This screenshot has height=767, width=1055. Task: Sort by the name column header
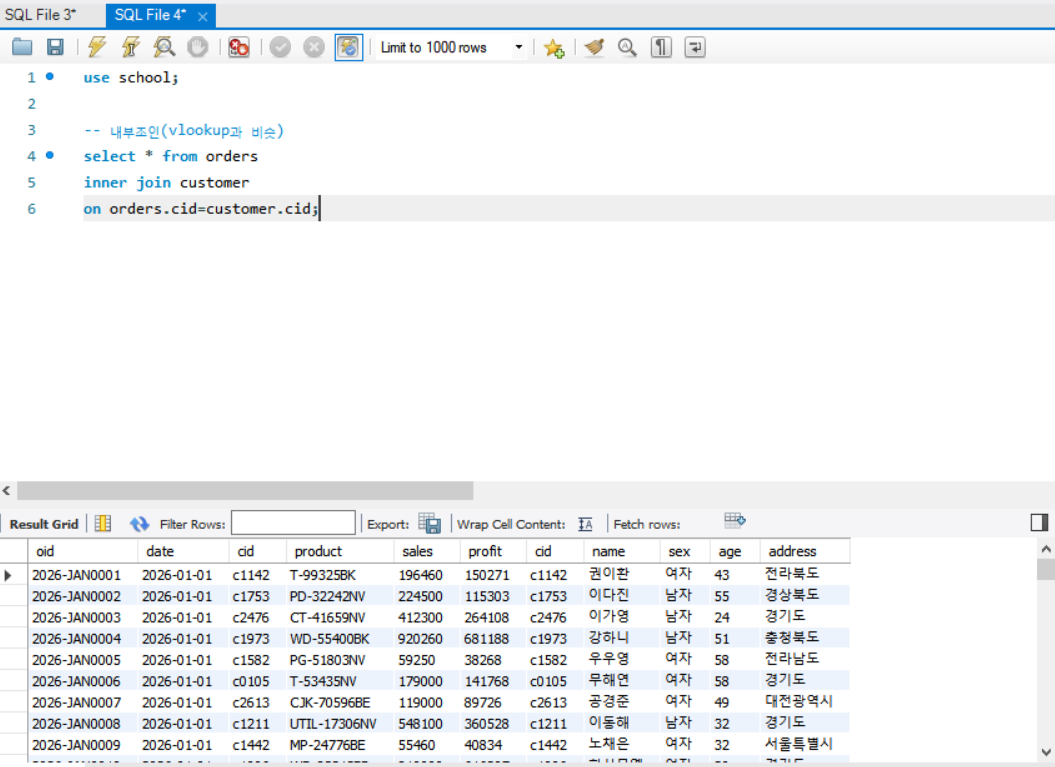pos(622,551)
